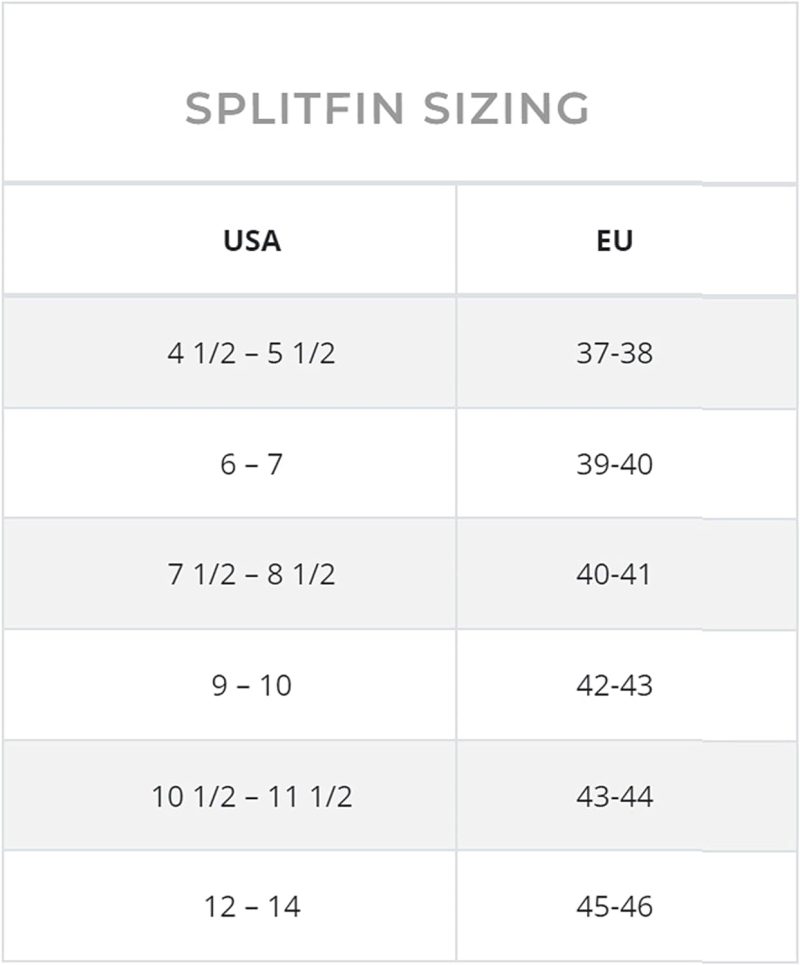Click the EU size 37-38 cell
Viewport: 800px width, 965px height.
[614, 353]
